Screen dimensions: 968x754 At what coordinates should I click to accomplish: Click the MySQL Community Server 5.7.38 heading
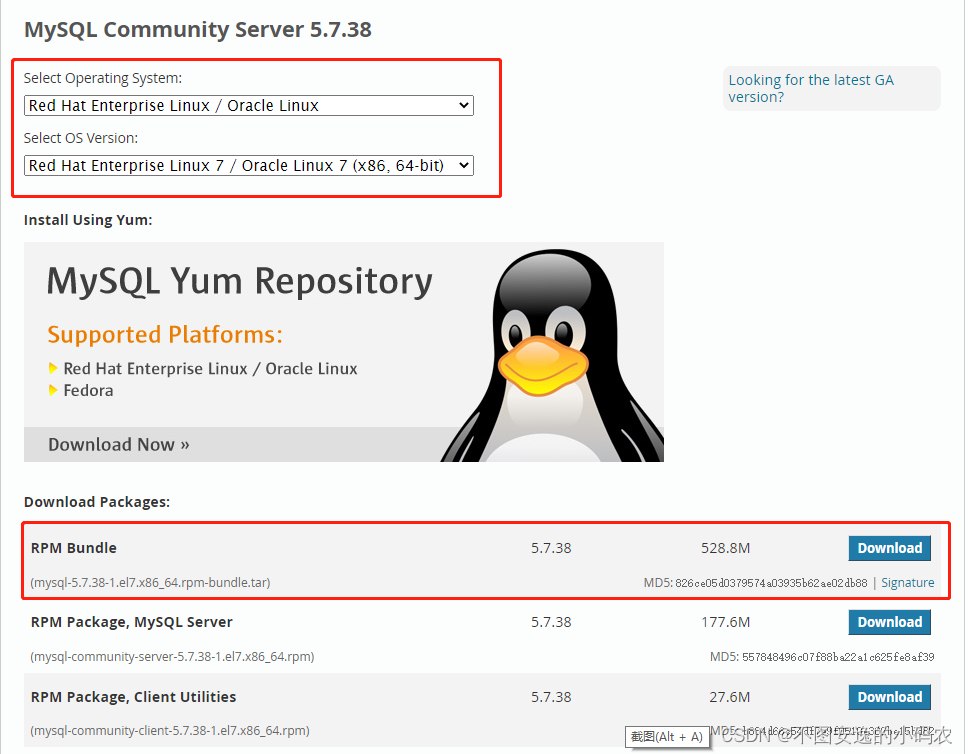click(198, 30)
